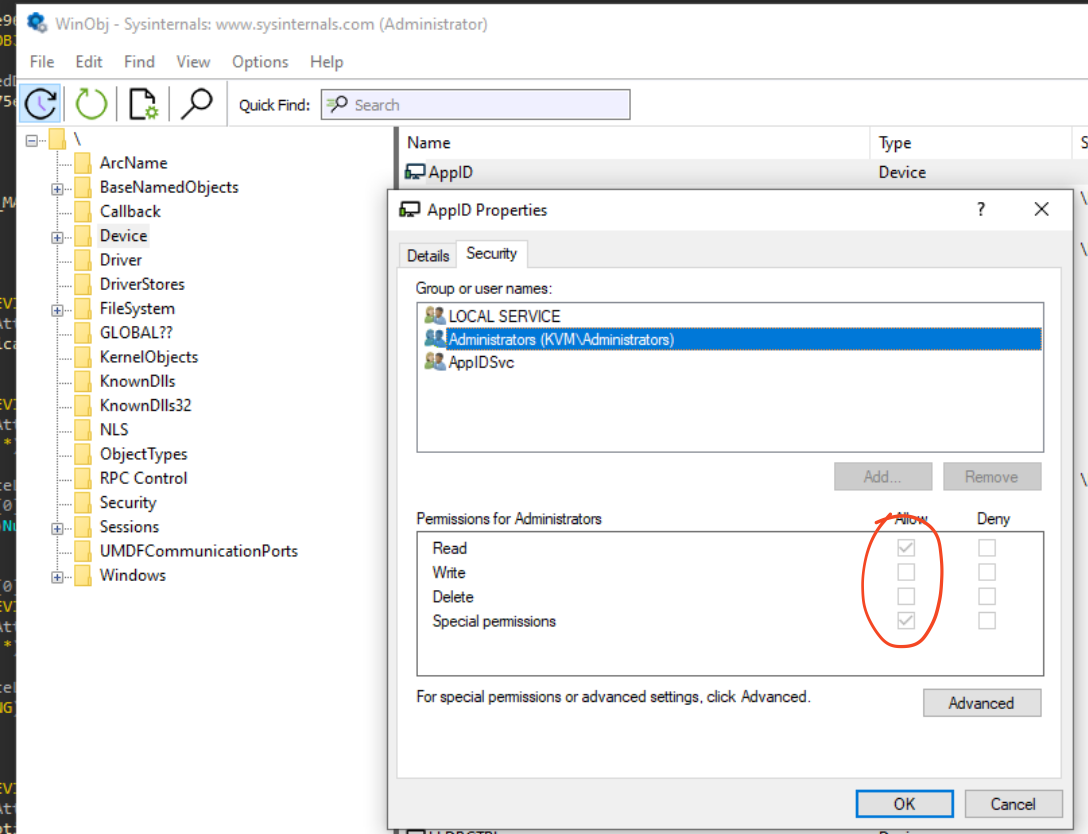Click the help question mark in dialog
Screen dimensions: 1088x834
coord(980,209)
